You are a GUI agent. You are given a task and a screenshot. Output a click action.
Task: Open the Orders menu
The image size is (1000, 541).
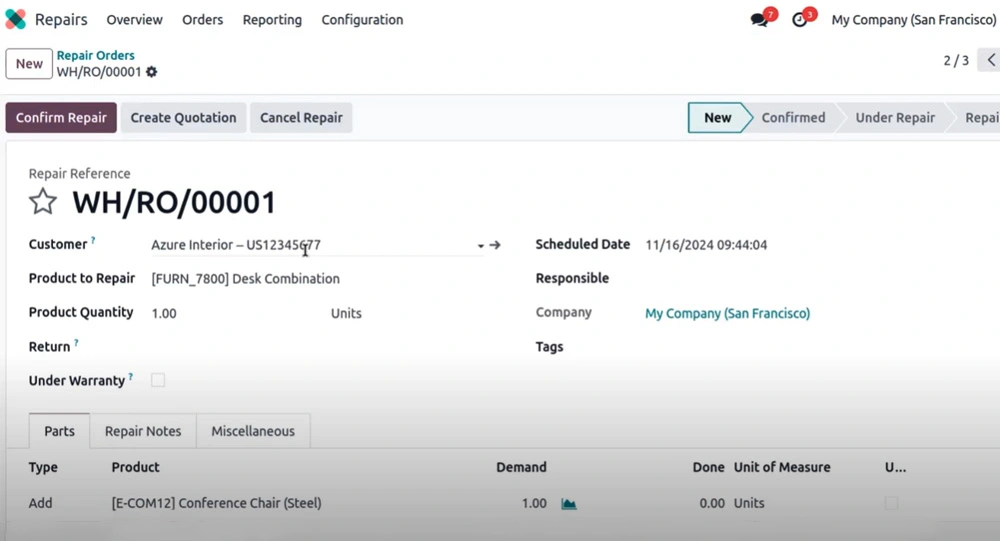[202, 20]
